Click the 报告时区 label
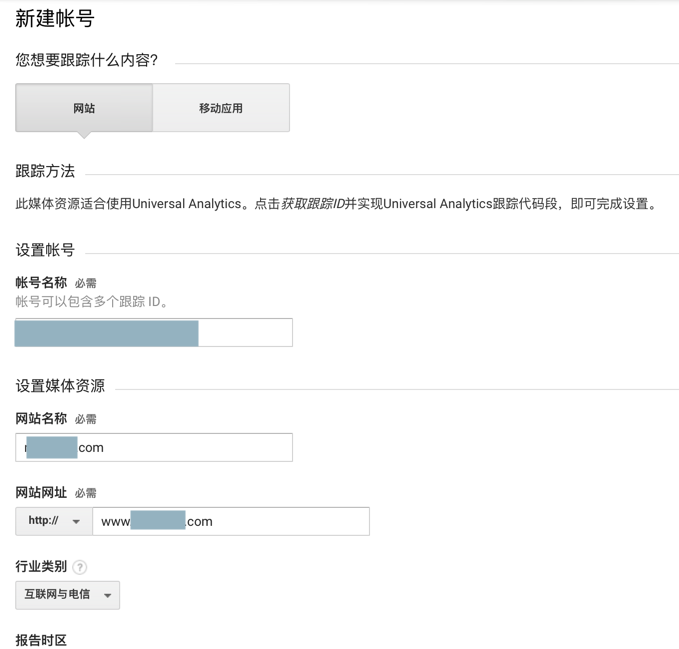The image size is (679, 649). 41,640
